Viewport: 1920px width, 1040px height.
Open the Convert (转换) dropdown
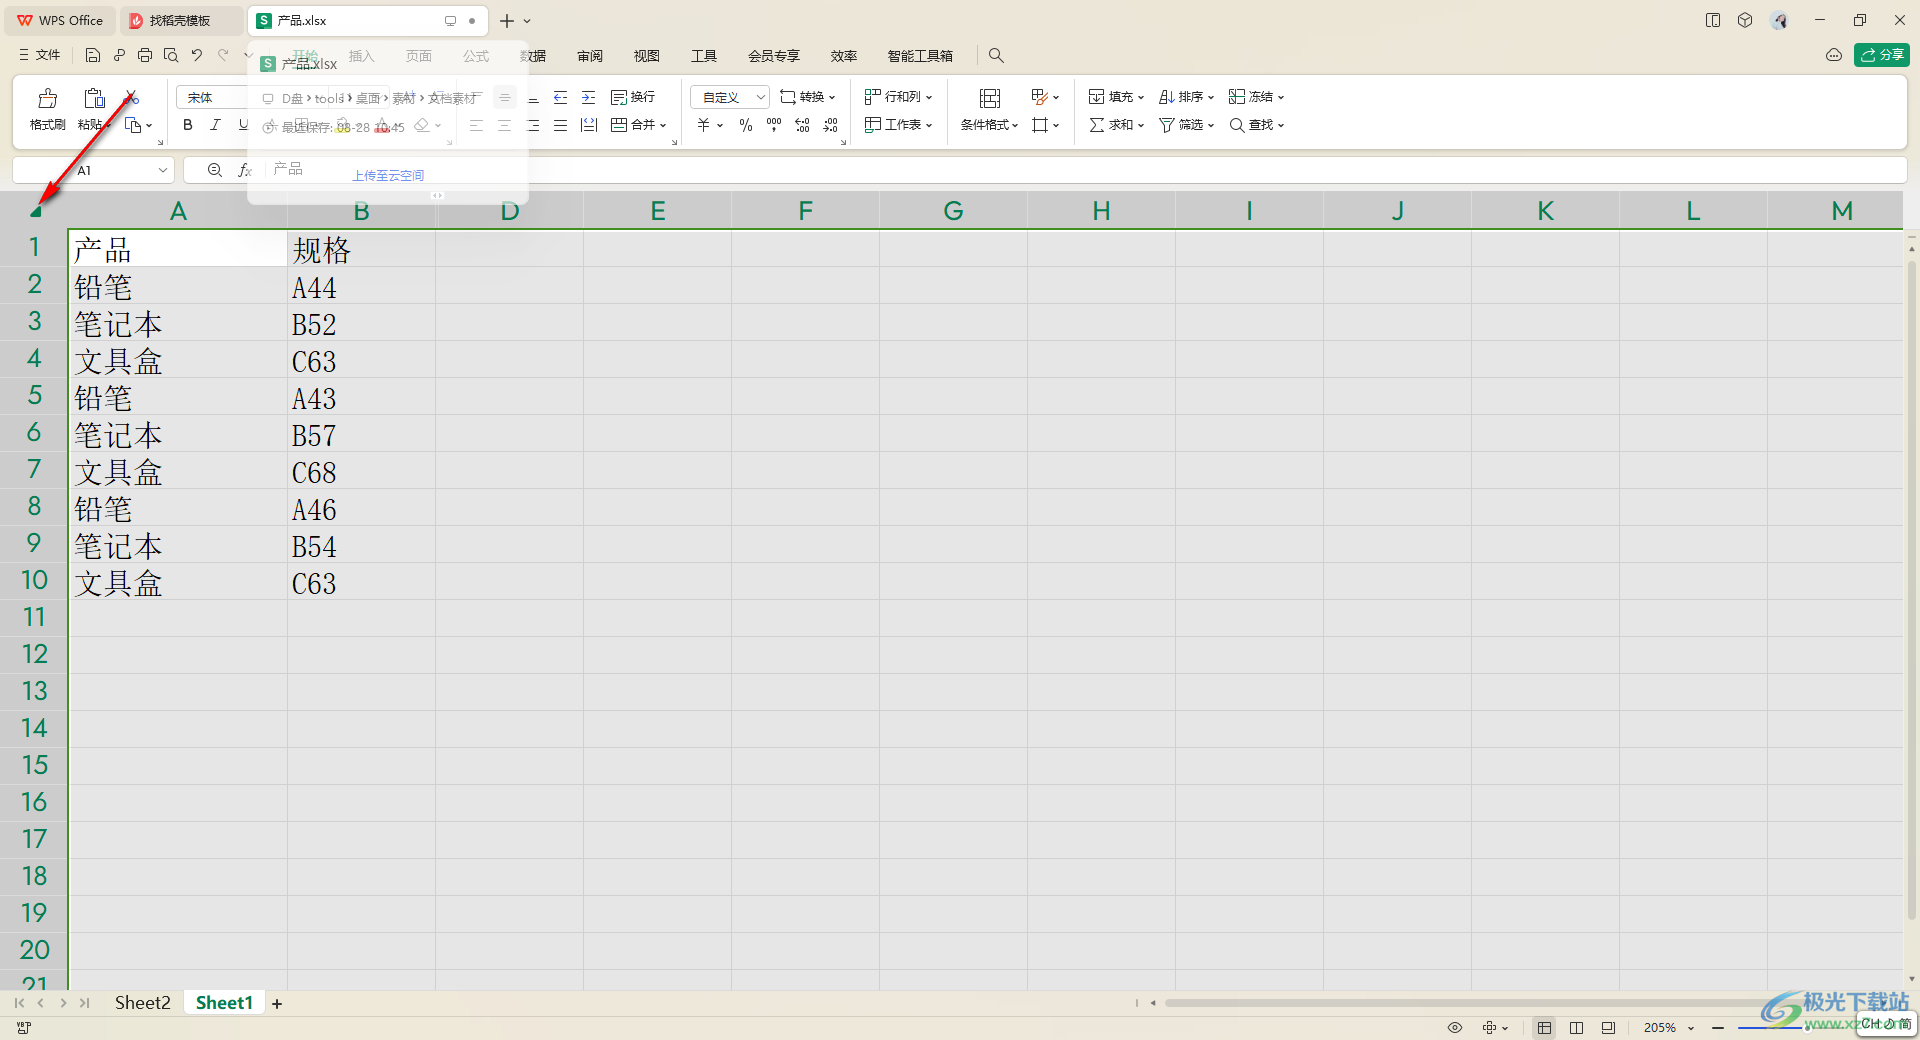coord(808,97)
